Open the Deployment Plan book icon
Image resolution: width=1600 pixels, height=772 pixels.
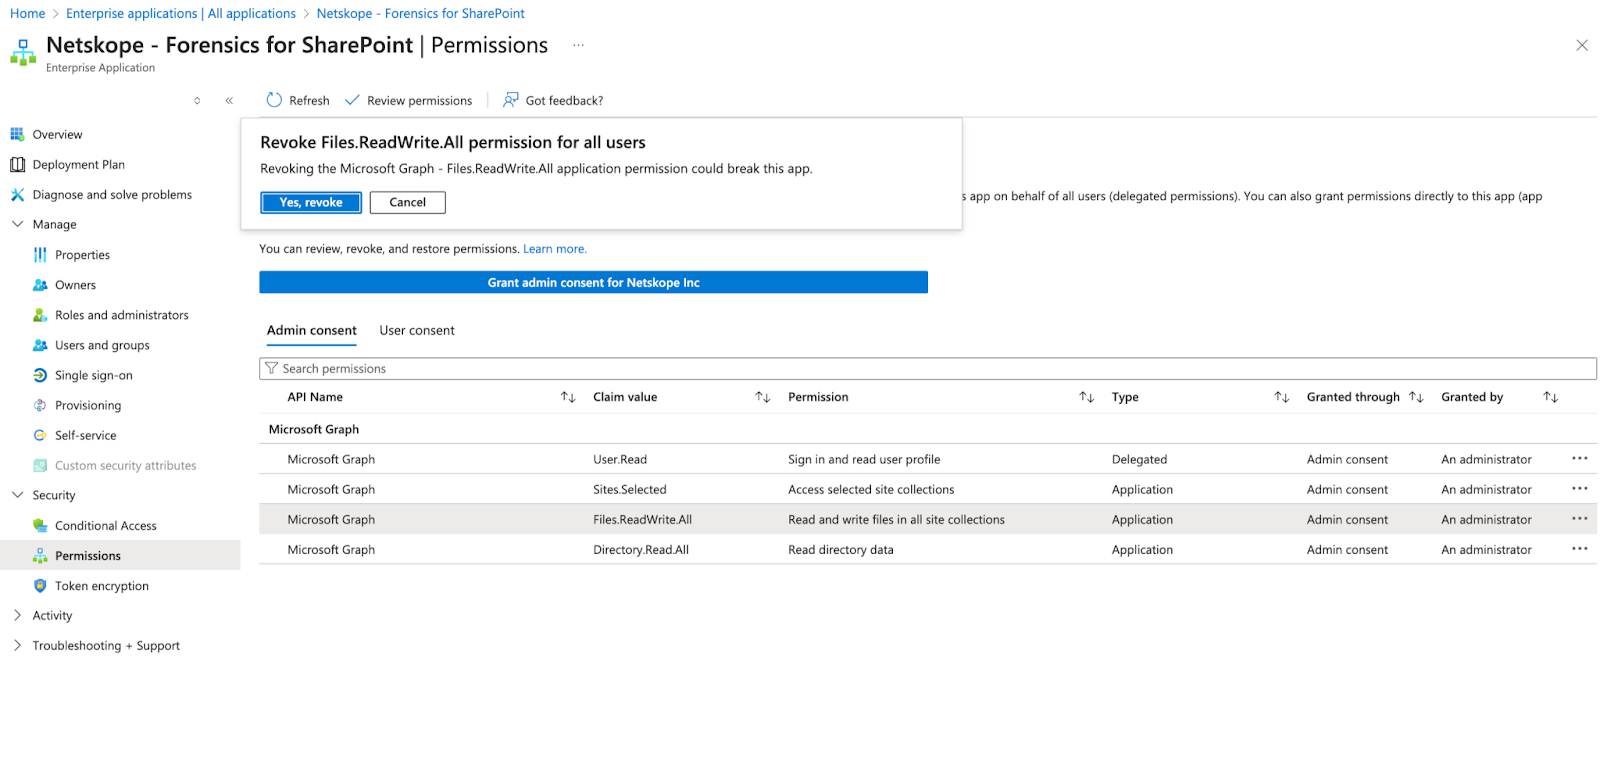point(17,164)
